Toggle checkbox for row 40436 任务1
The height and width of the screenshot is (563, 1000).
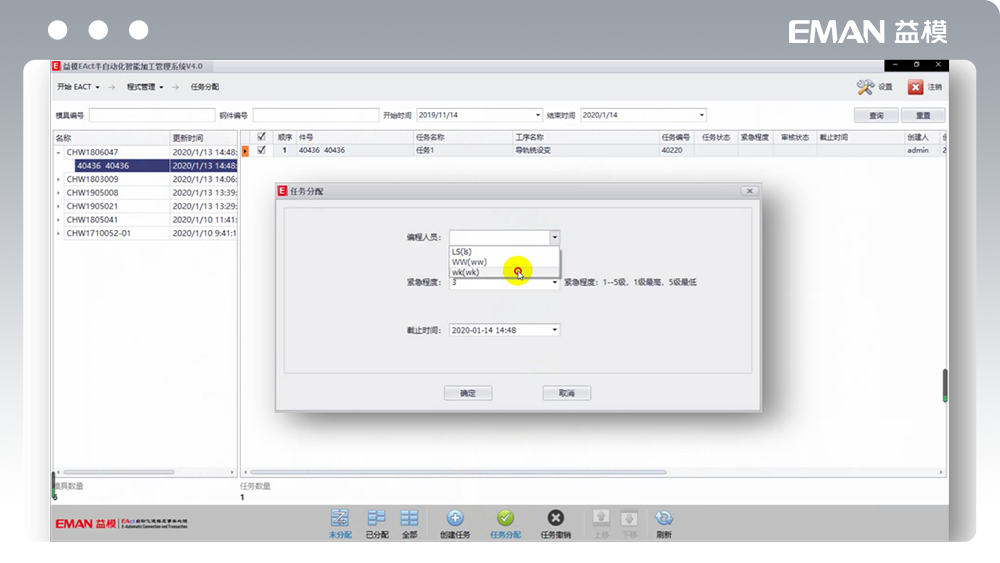262,150
